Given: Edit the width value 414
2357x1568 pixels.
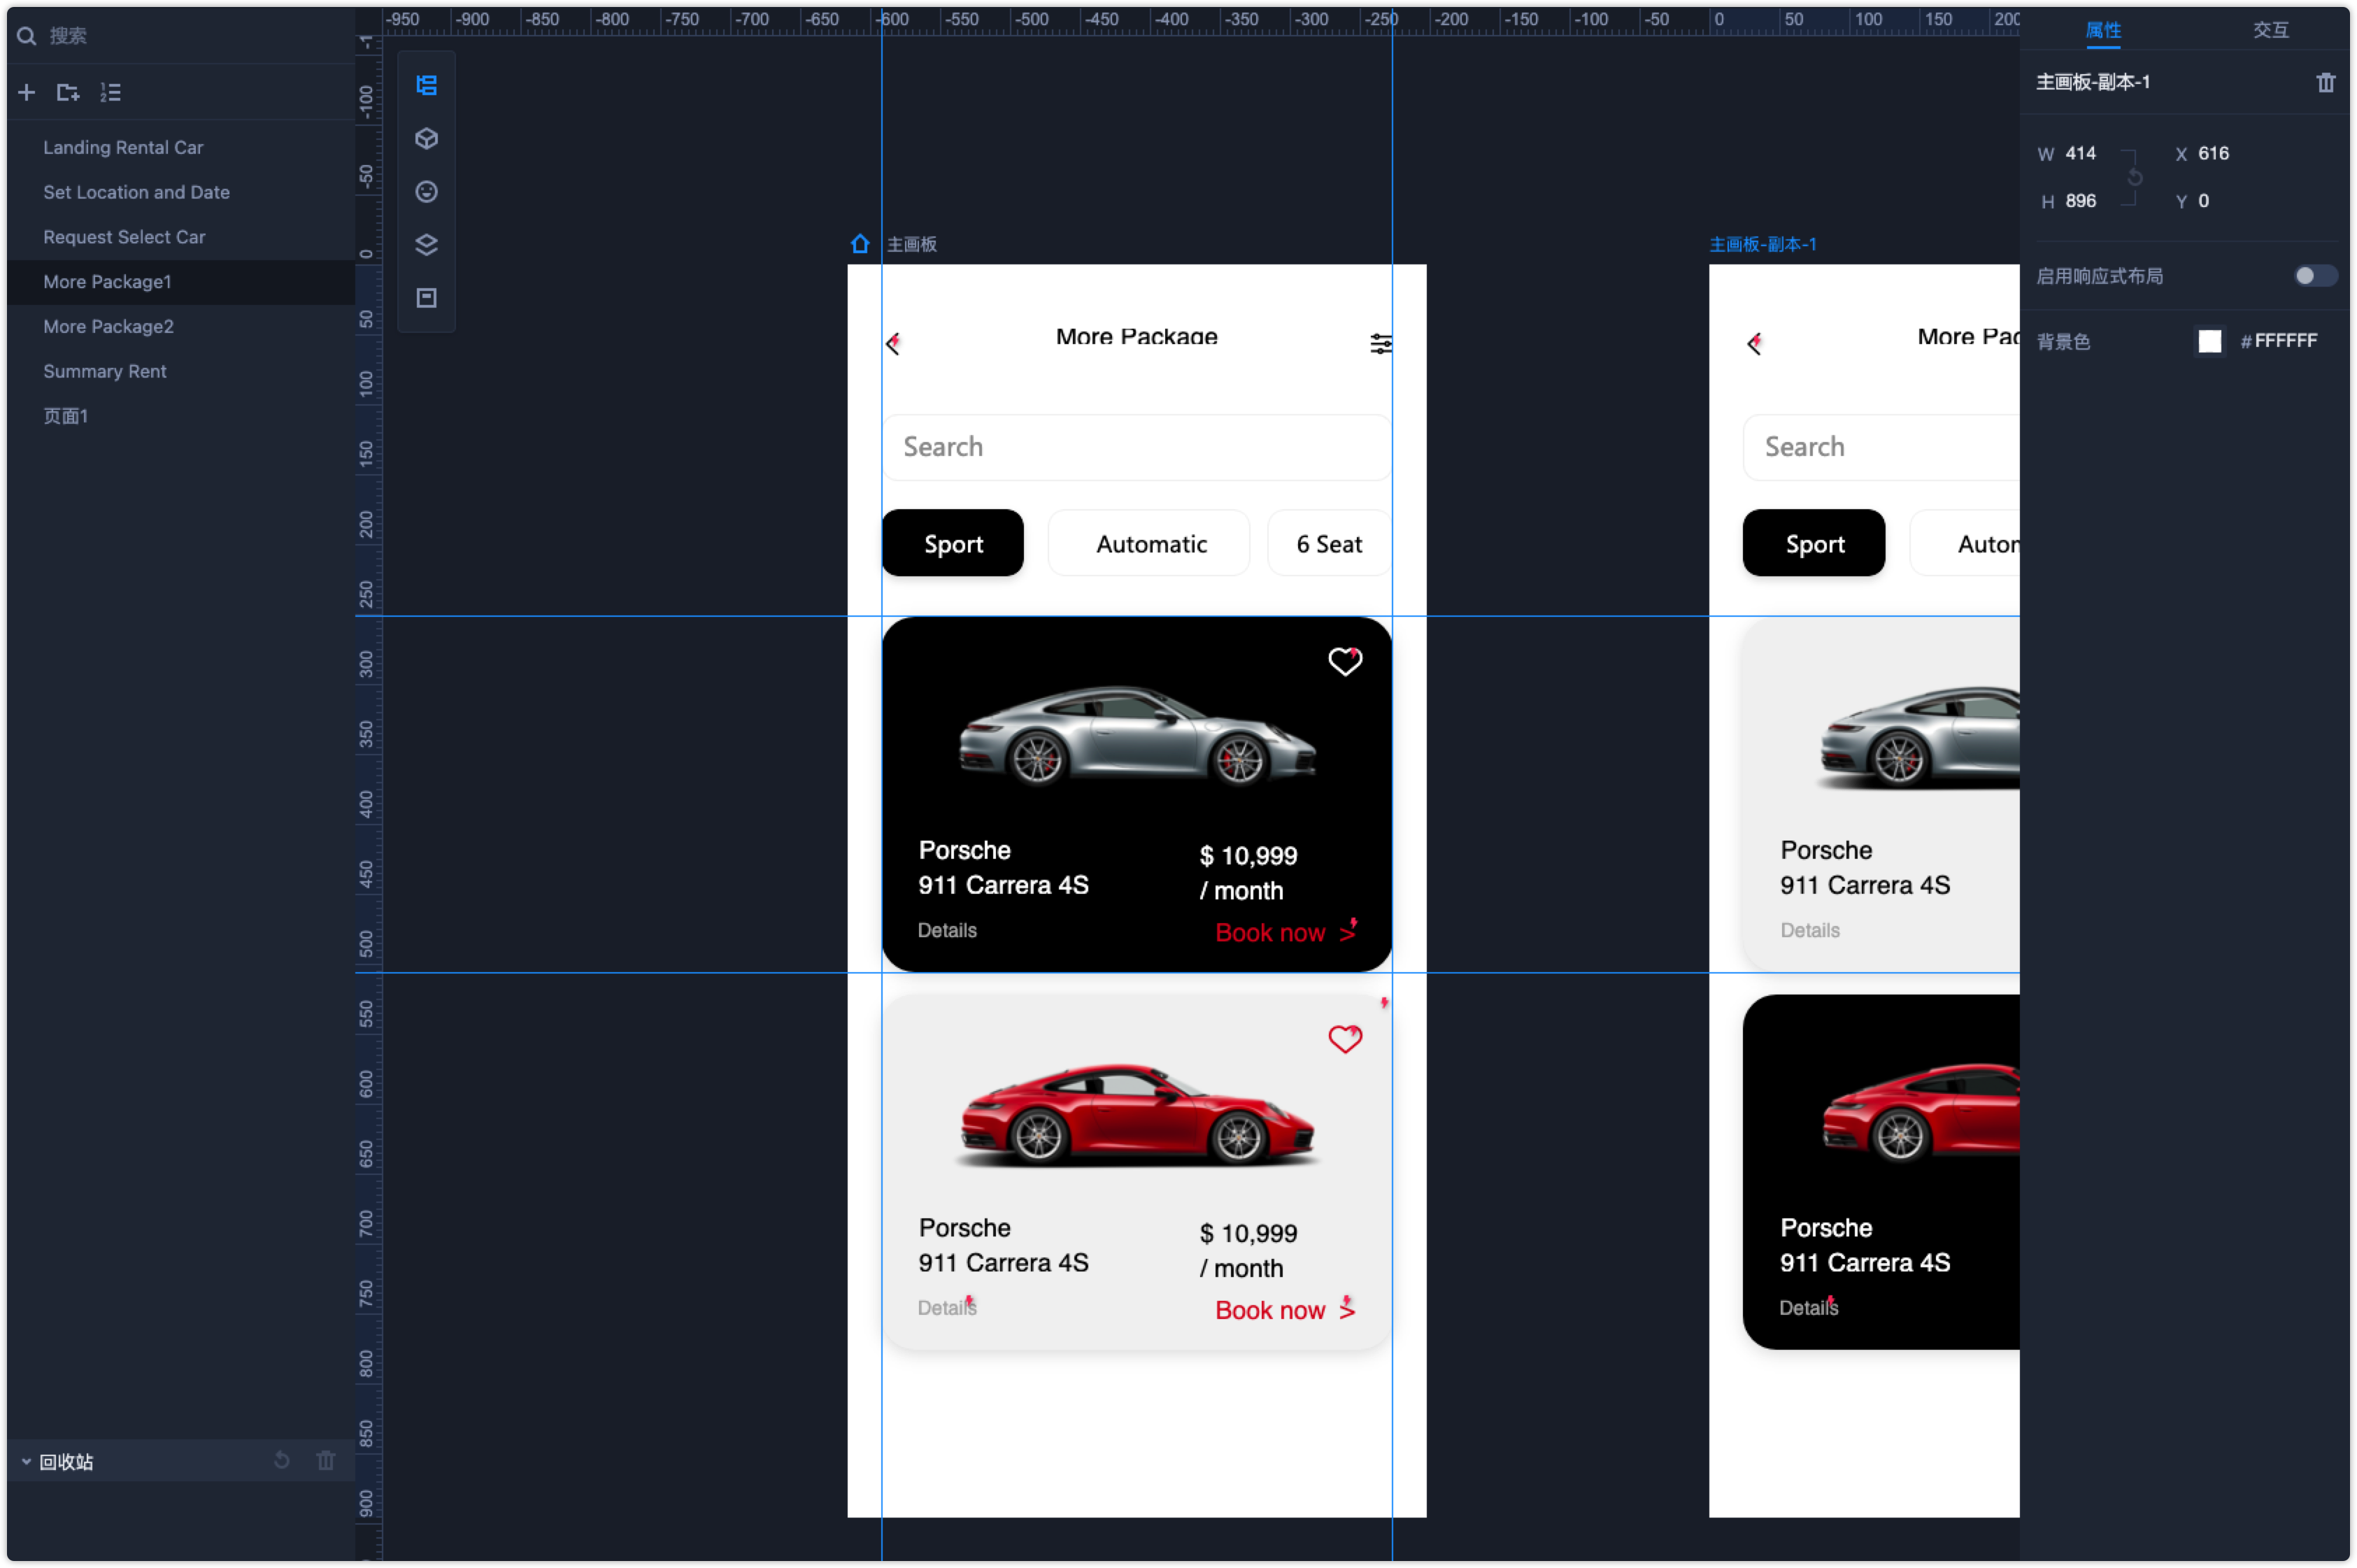Looking at the screenshot, I should tap(2080, 153).
